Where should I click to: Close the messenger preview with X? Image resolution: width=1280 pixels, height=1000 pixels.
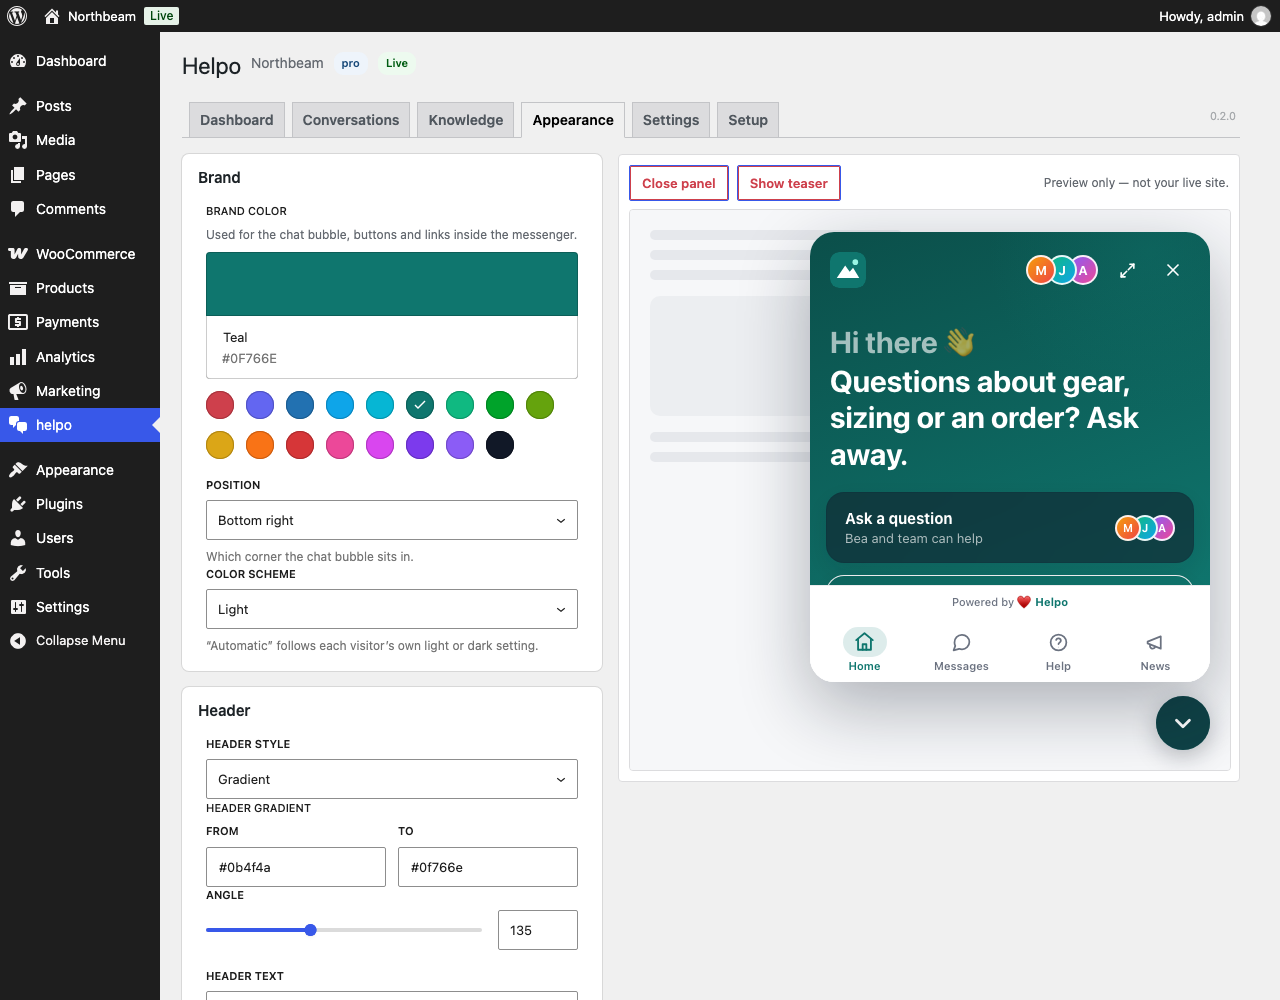[1173, 270]
